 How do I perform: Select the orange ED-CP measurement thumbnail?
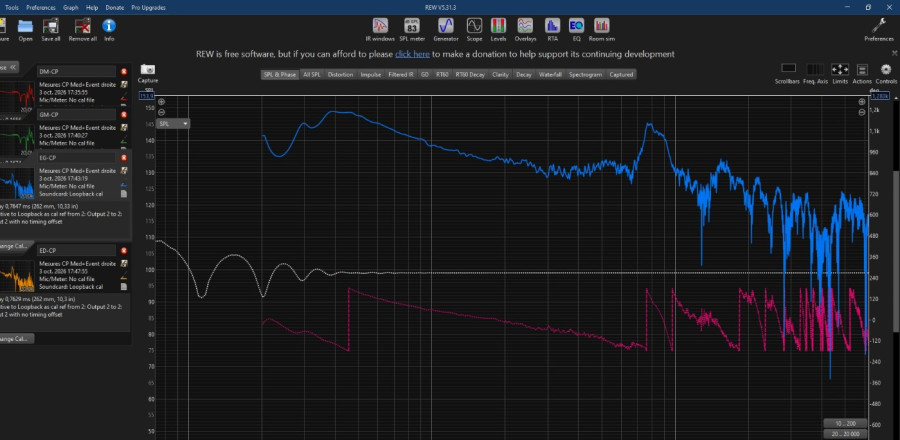(x=17, y=276)
